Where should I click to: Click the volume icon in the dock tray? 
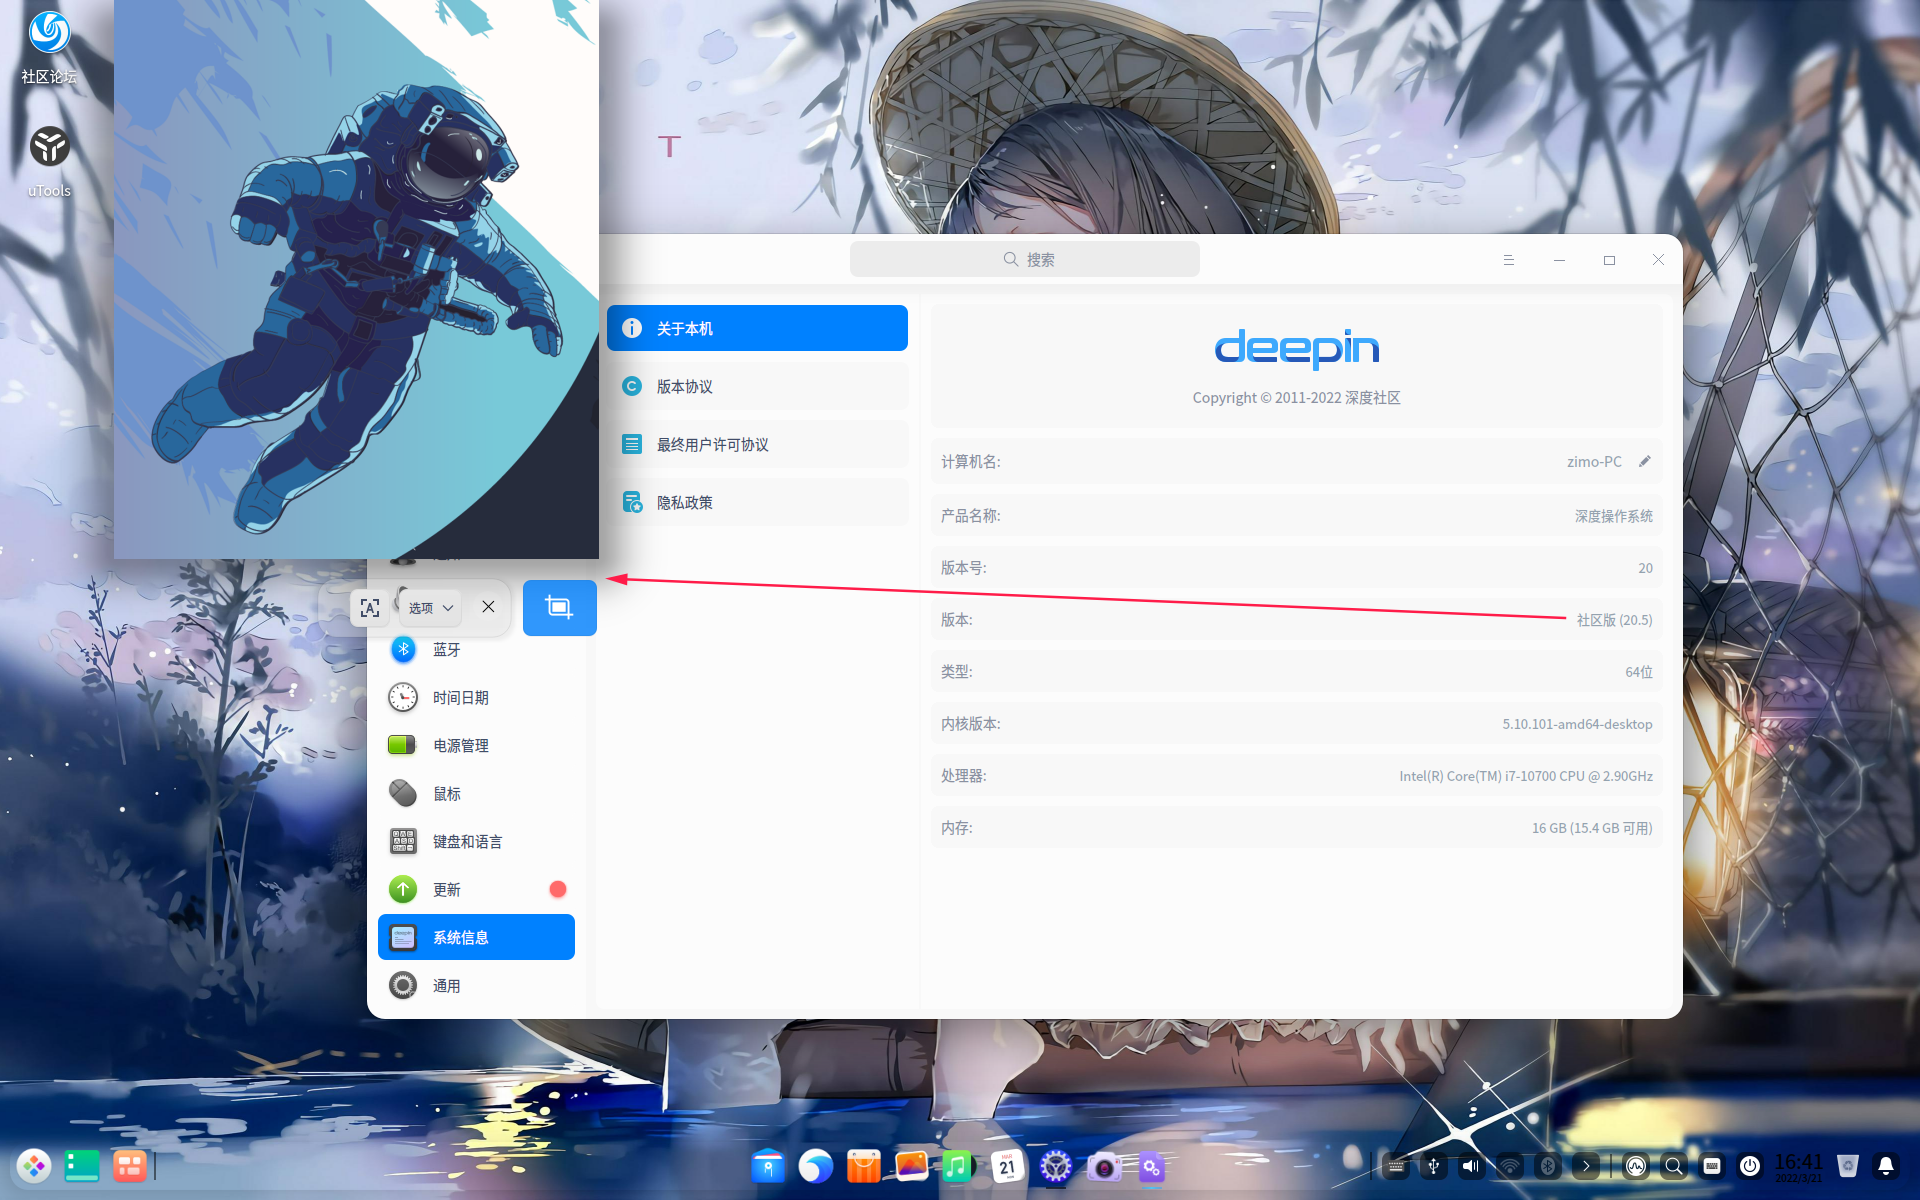tap(1471, 1166)
